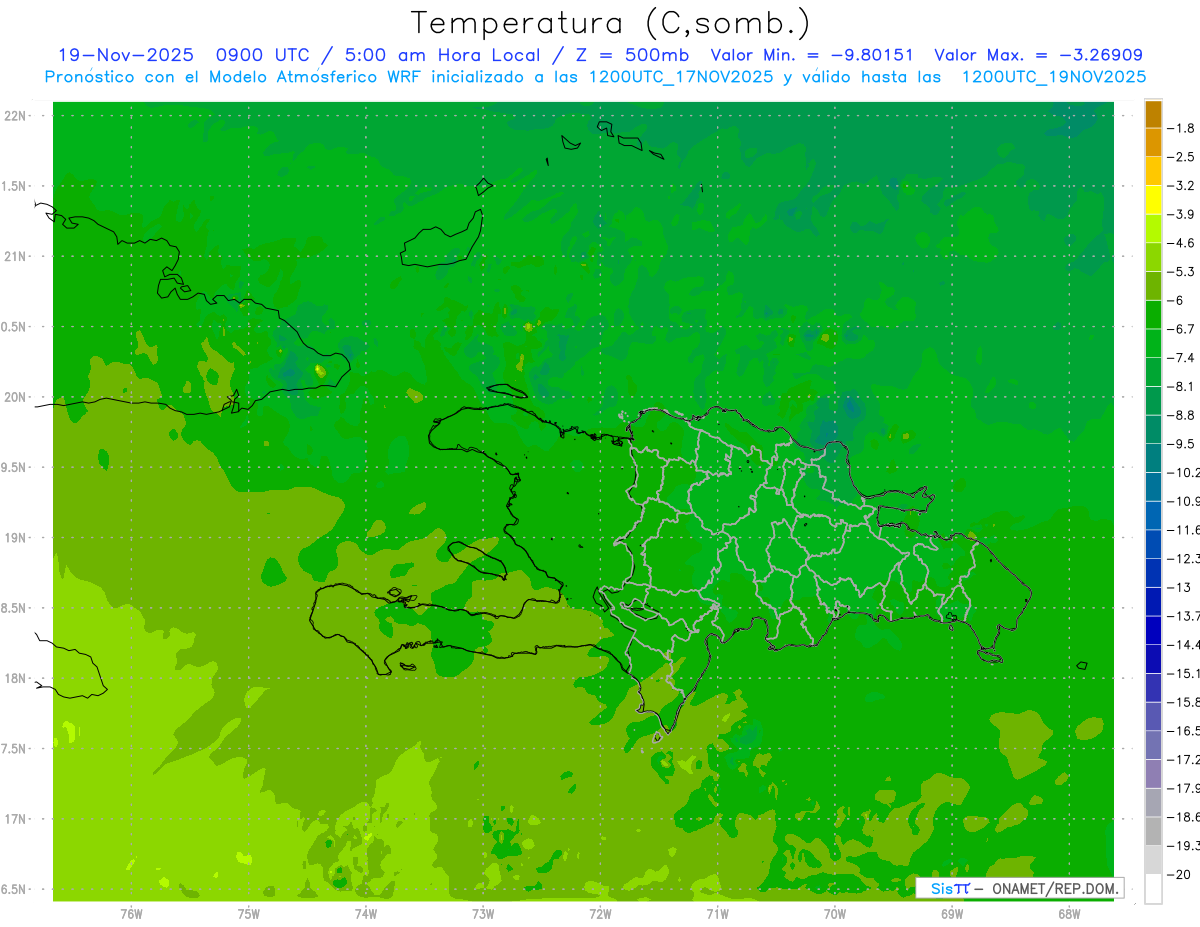
Task: Click the "-8.1" color bar label
Action: coord(1182,386)
